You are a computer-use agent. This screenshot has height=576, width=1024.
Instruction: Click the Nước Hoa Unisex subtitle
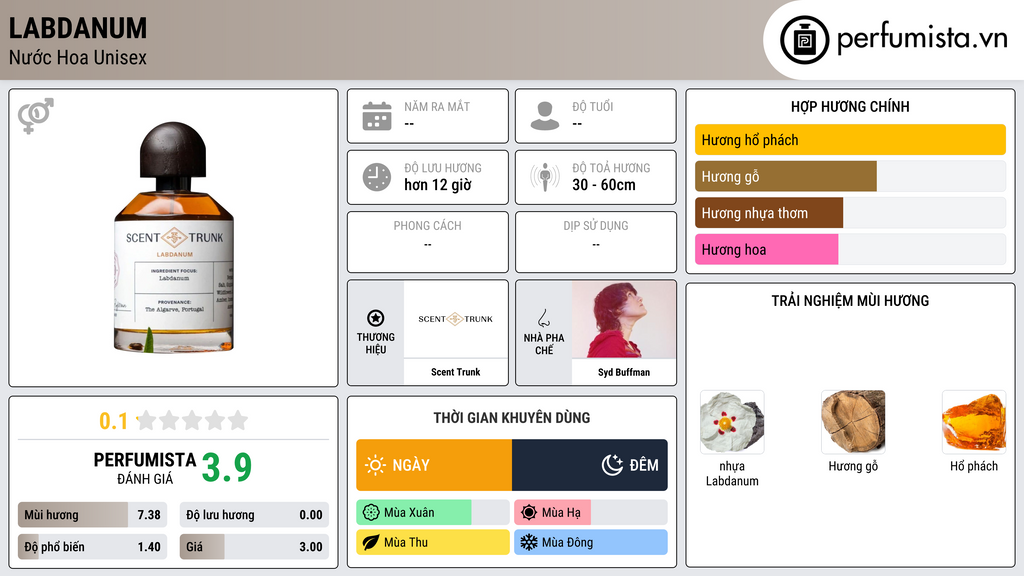click(x=78, y=58)
